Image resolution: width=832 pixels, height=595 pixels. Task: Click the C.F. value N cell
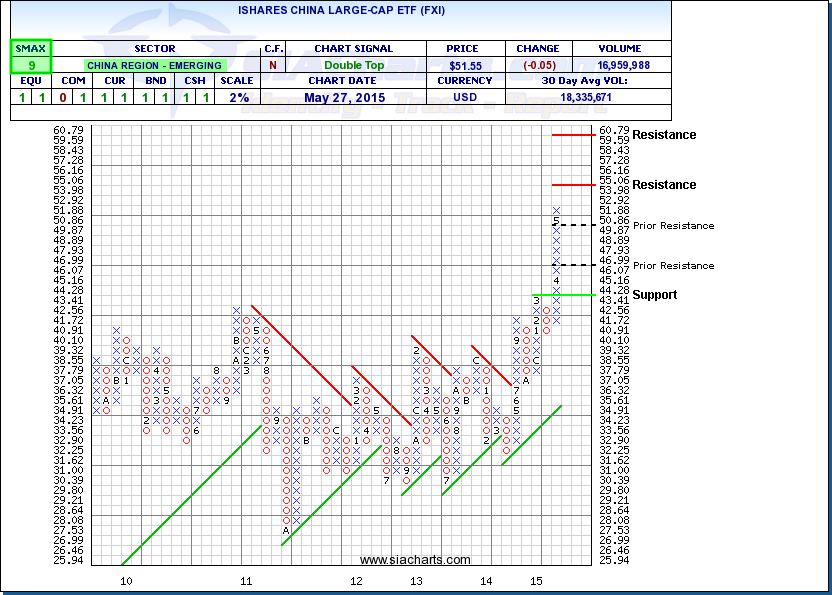tap(273, 65)
